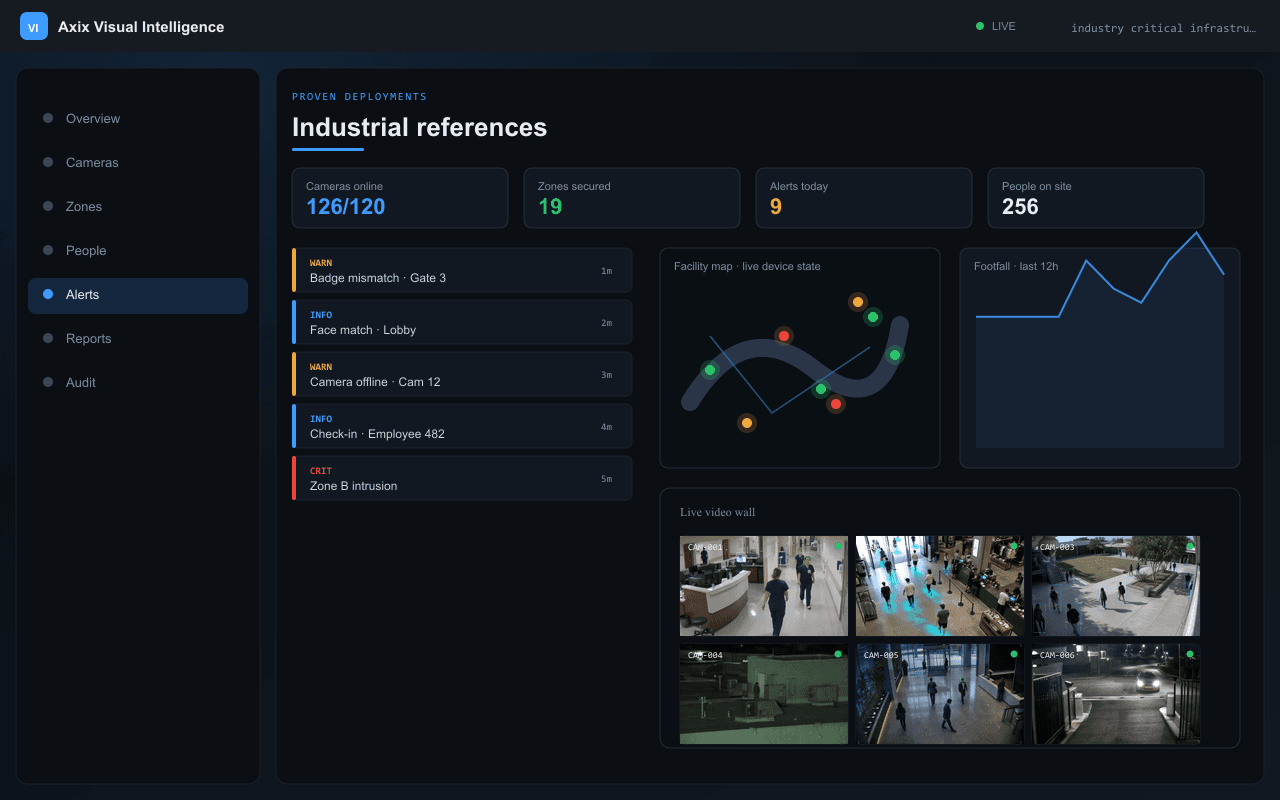
Task: Click the CAM-004 video feed thumbnail
Action: tap(764, 694)
